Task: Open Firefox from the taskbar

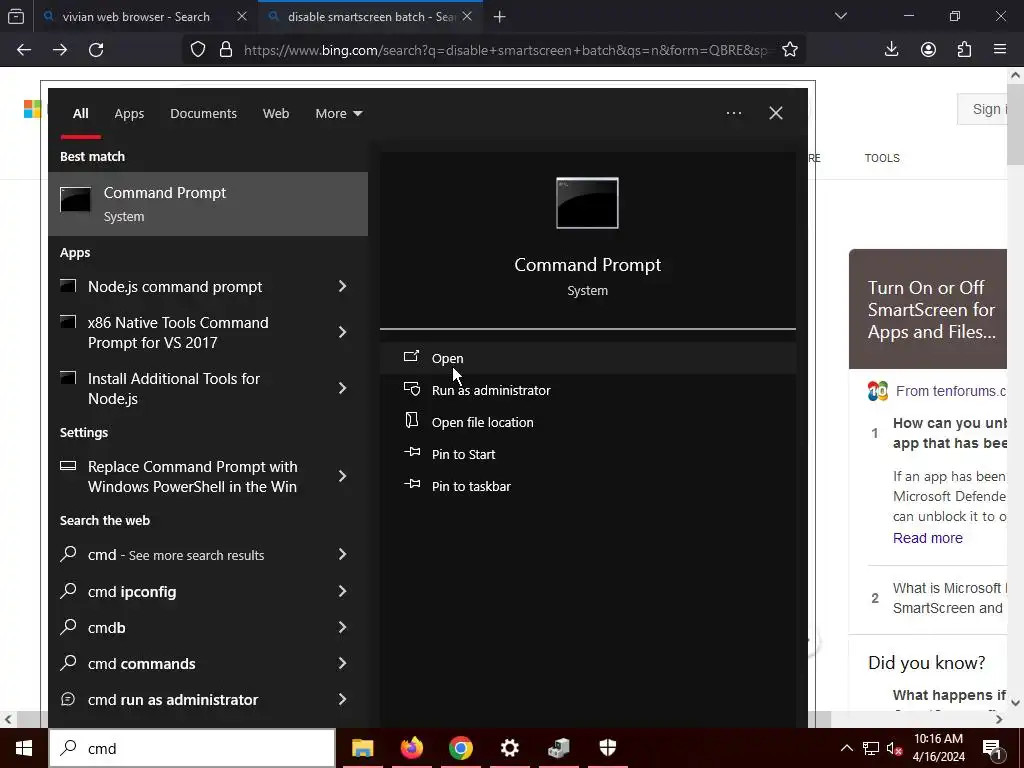Action: (x=411, y=748)
